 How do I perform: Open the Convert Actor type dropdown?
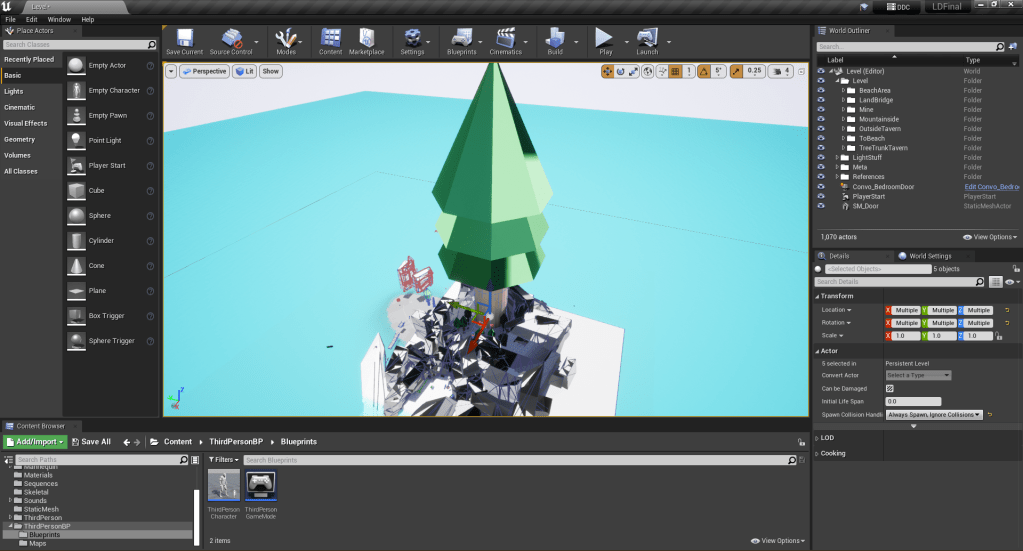918,375
